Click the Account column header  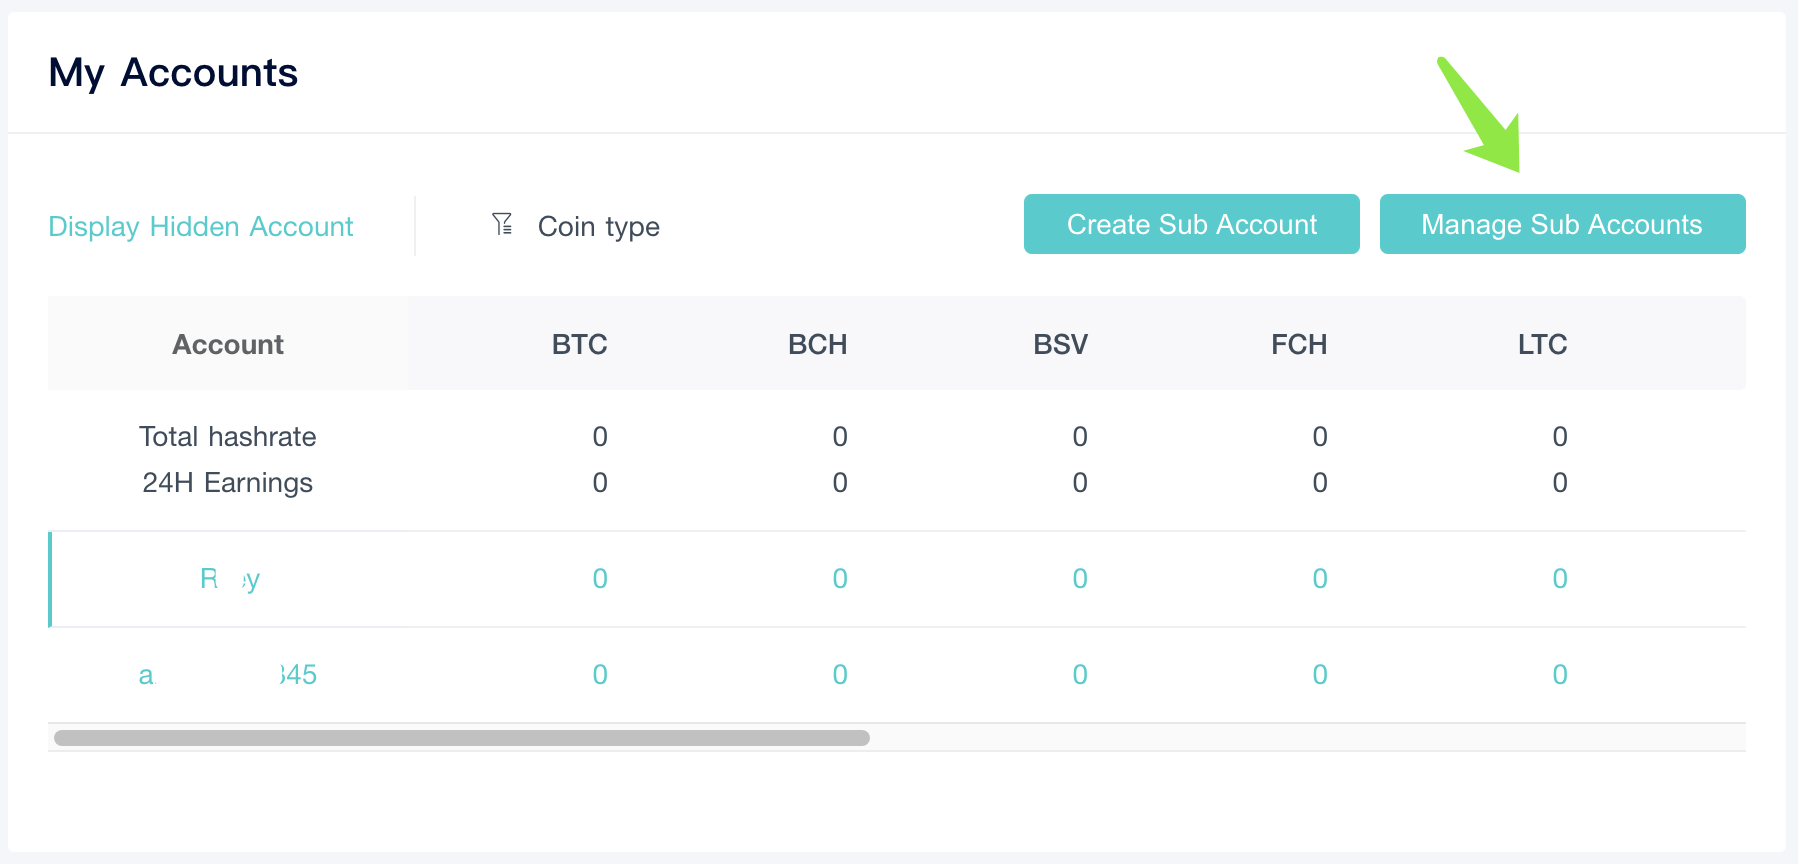pyautogui.click(x=228, y=344)
